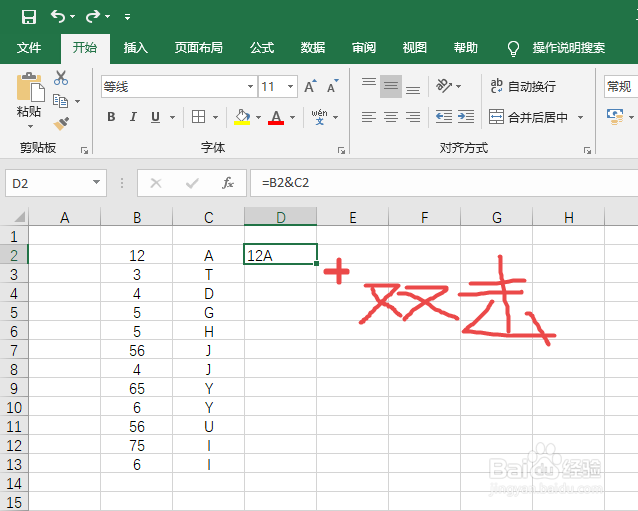Screen dimensions: 638x511
Task: Undo the last action
Action: 57,16
